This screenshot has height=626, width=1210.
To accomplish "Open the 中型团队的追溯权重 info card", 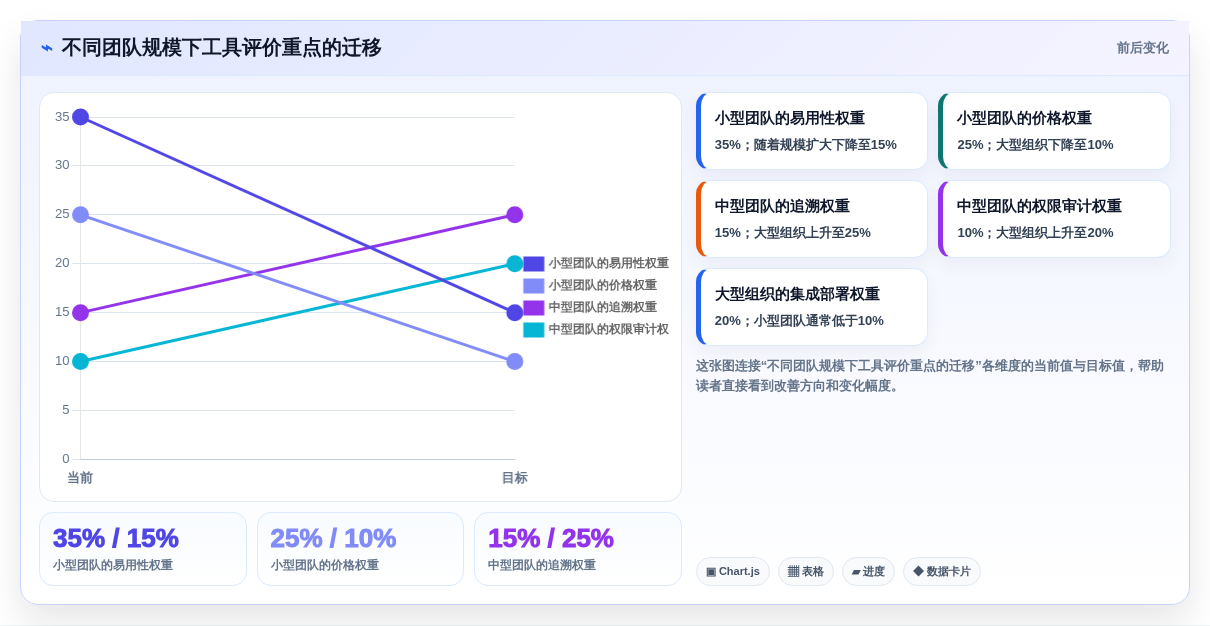I will coord(812,219).
